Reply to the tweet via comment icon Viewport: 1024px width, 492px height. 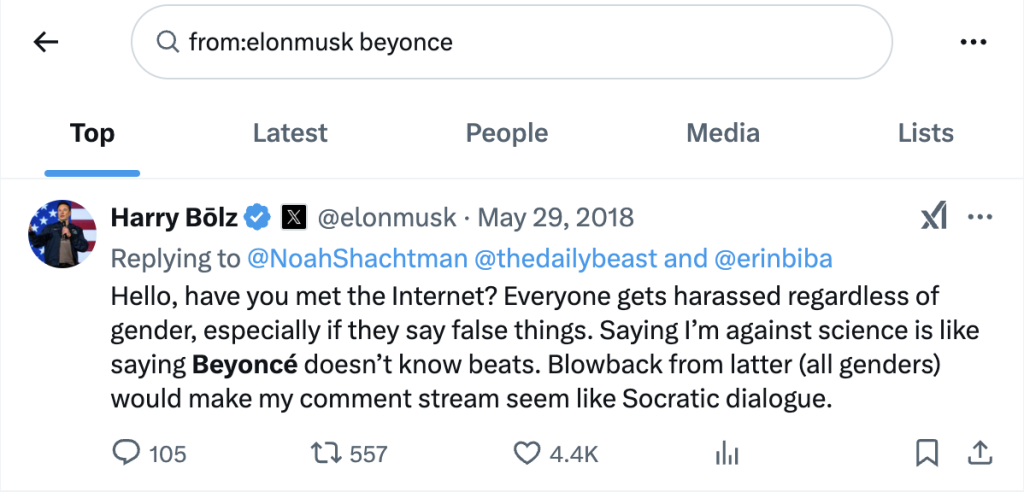(126, 453)
